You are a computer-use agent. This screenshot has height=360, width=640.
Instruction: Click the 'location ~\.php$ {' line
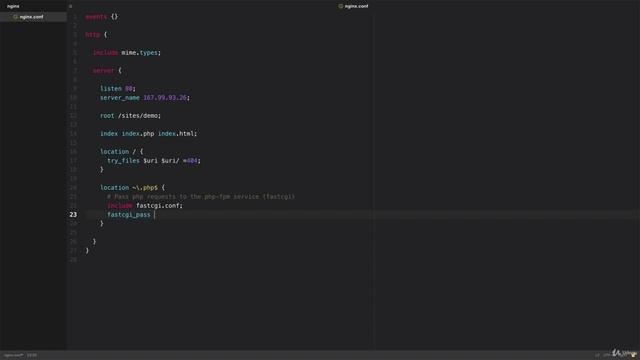tap(132, 187)
